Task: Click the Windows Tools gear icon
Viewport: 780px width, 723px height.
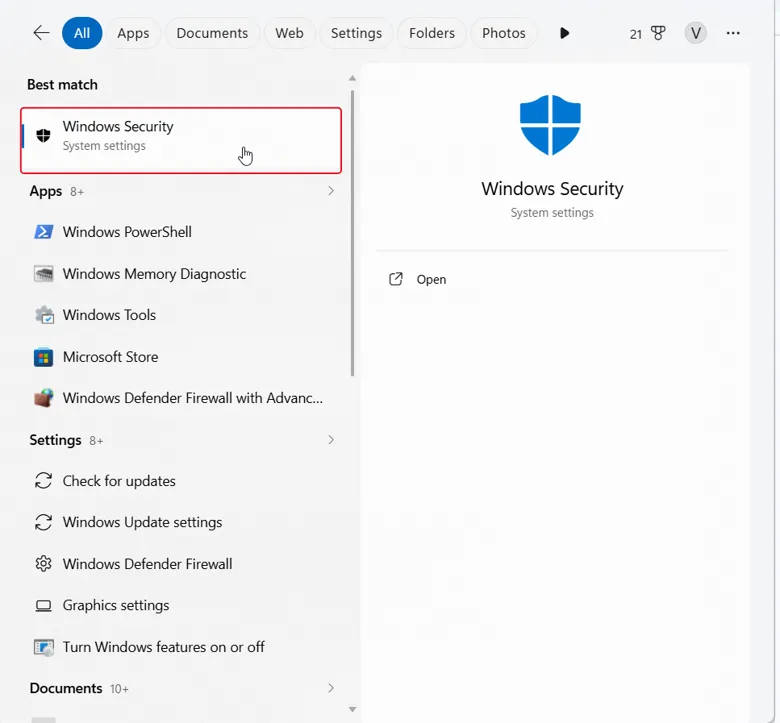Action: (43, 315)
